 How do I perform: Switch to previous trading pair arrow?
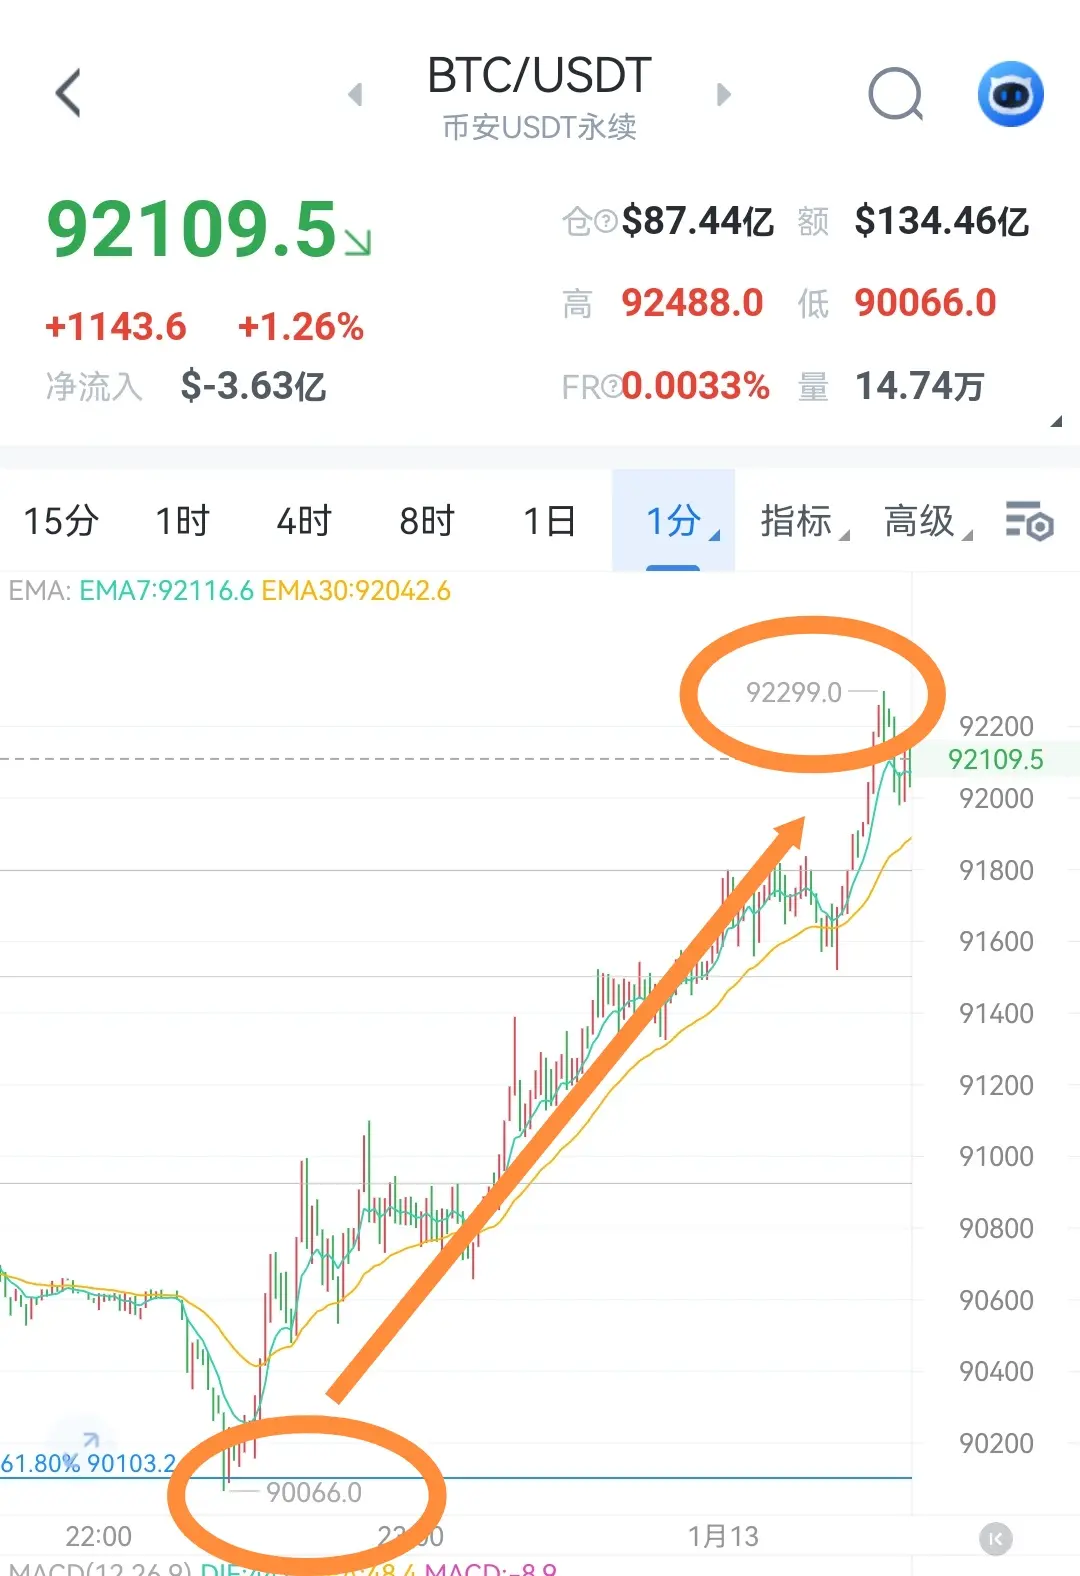click(x=355, y=94)
